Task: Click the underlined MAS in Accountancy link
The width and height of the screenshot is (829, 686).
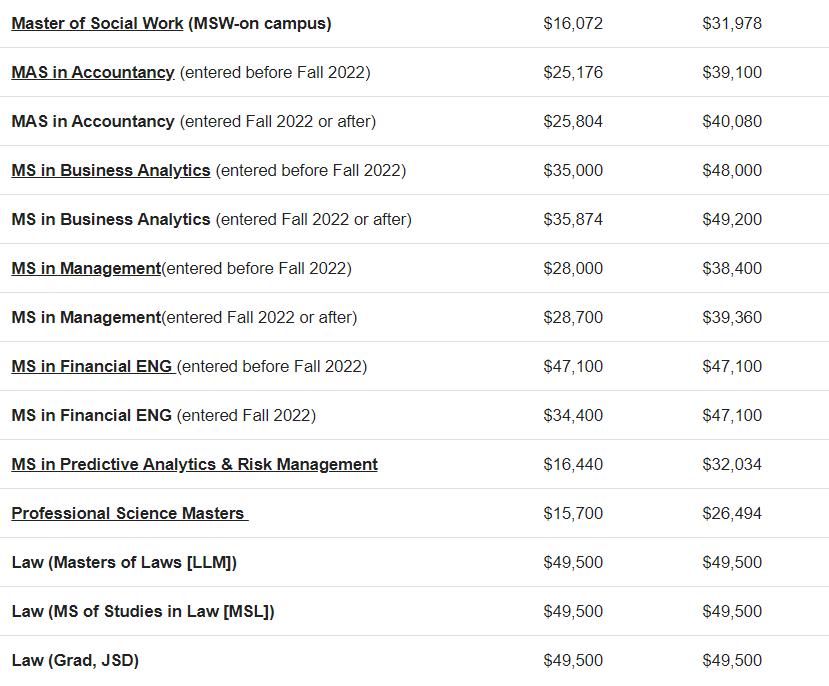Action: tap(93, 72)
